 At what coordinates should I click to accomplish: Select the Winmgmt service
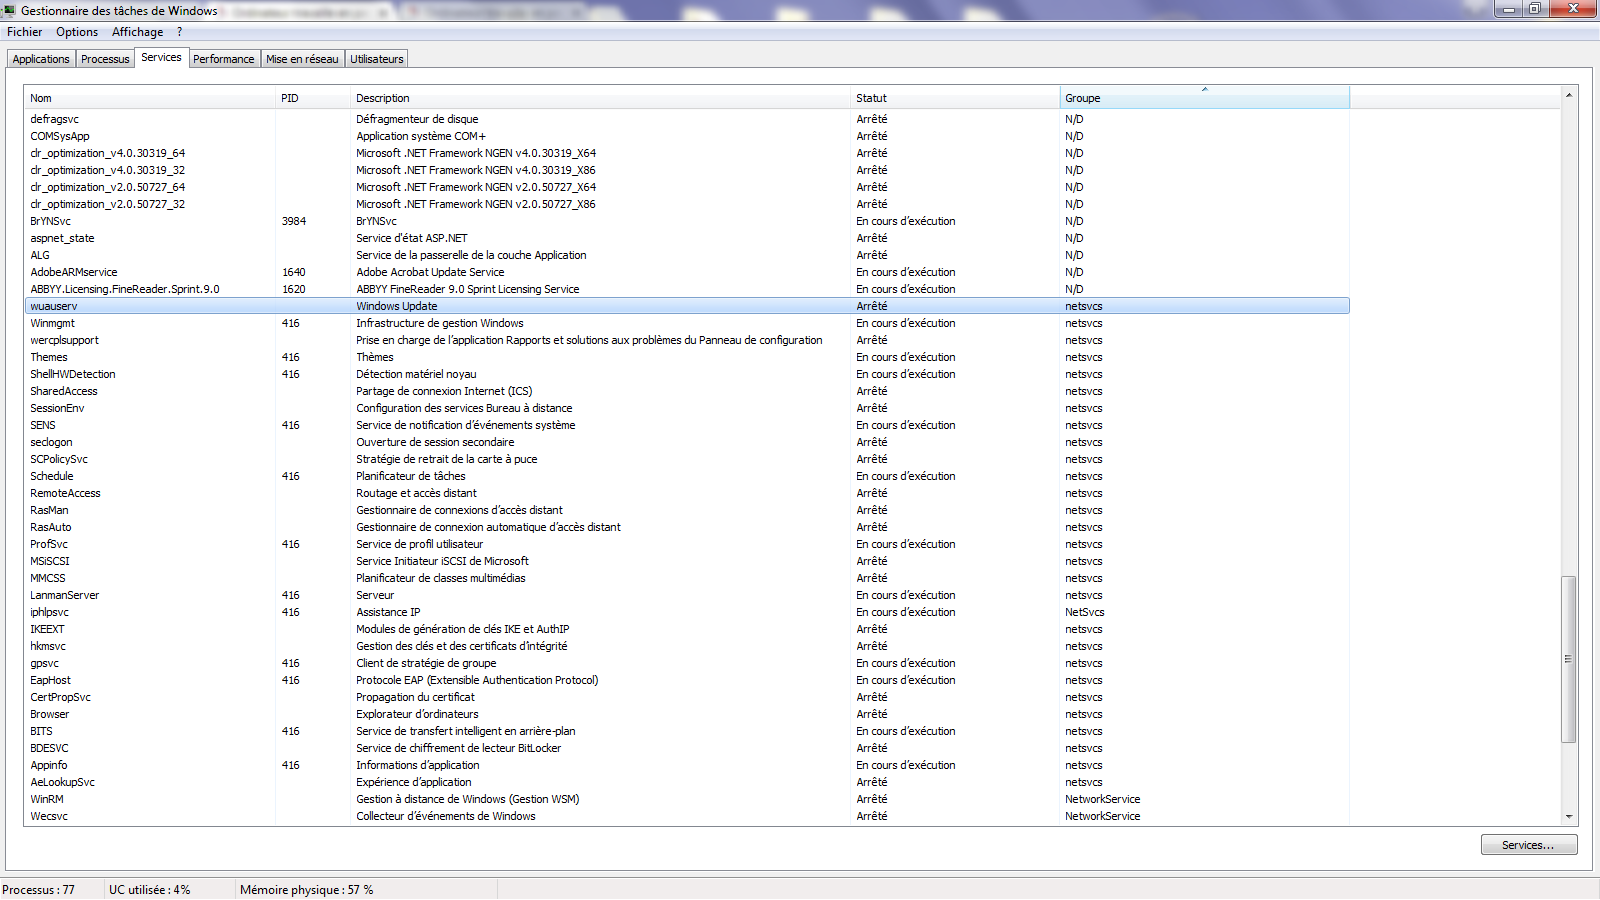[x=687, y=323]
